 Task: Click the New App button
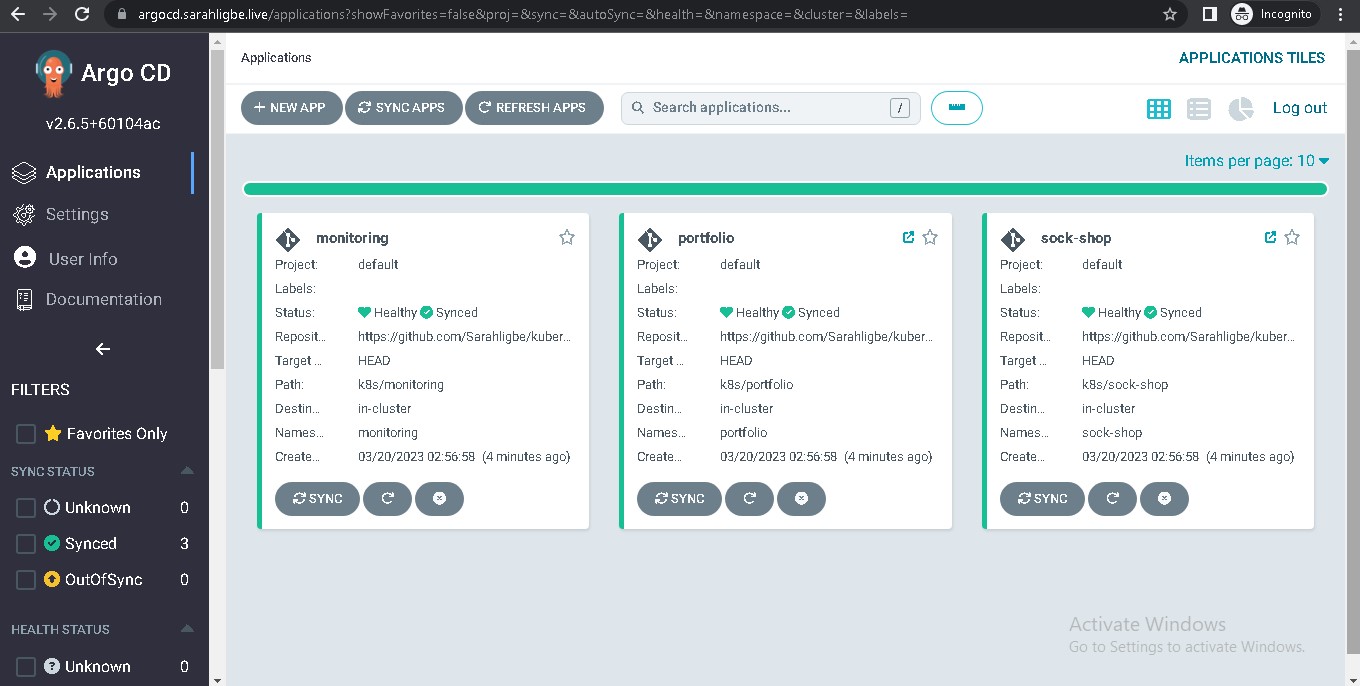pyautogui.click(x=291, y=108)
